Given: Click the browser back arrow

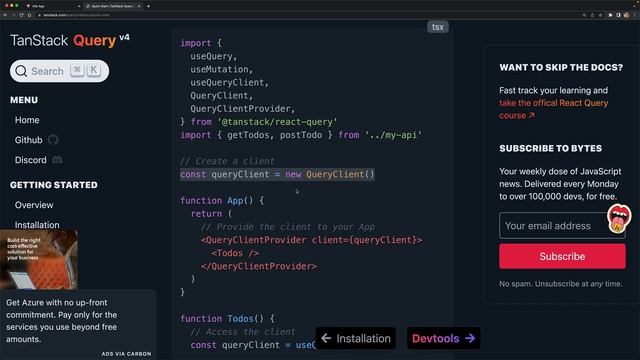Looking at the screenshot, I should click(x=5, y=15).
